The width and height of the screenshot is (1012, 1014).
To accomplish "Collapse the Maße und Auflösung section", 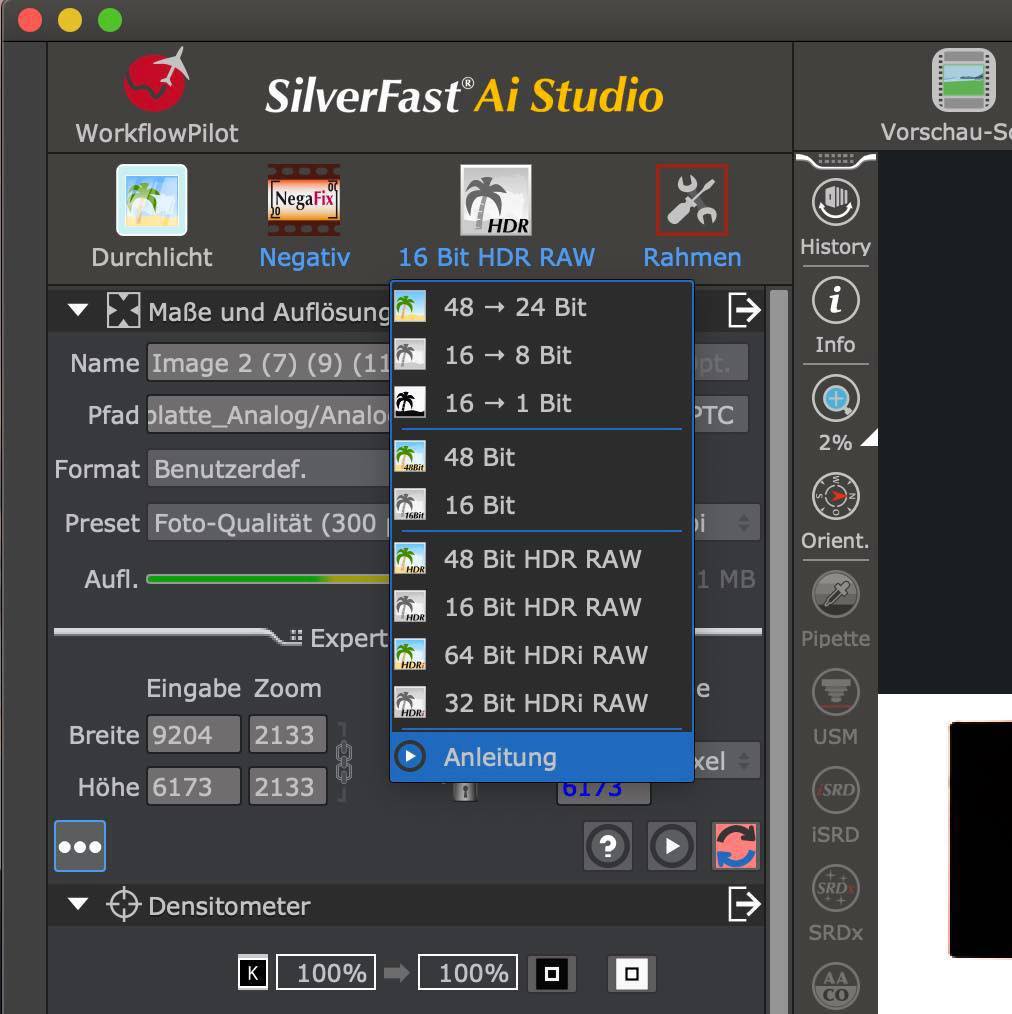I will point(78,310).
